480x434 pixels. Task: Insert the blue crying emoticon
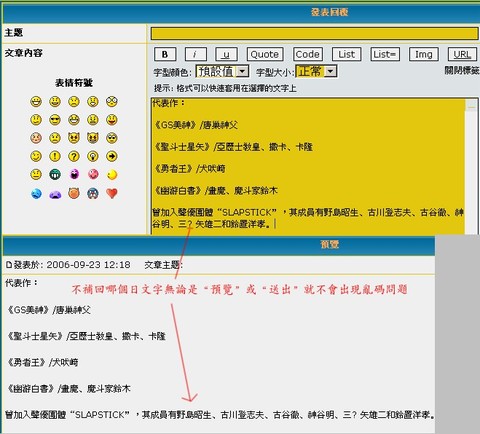tap(36, 193)
